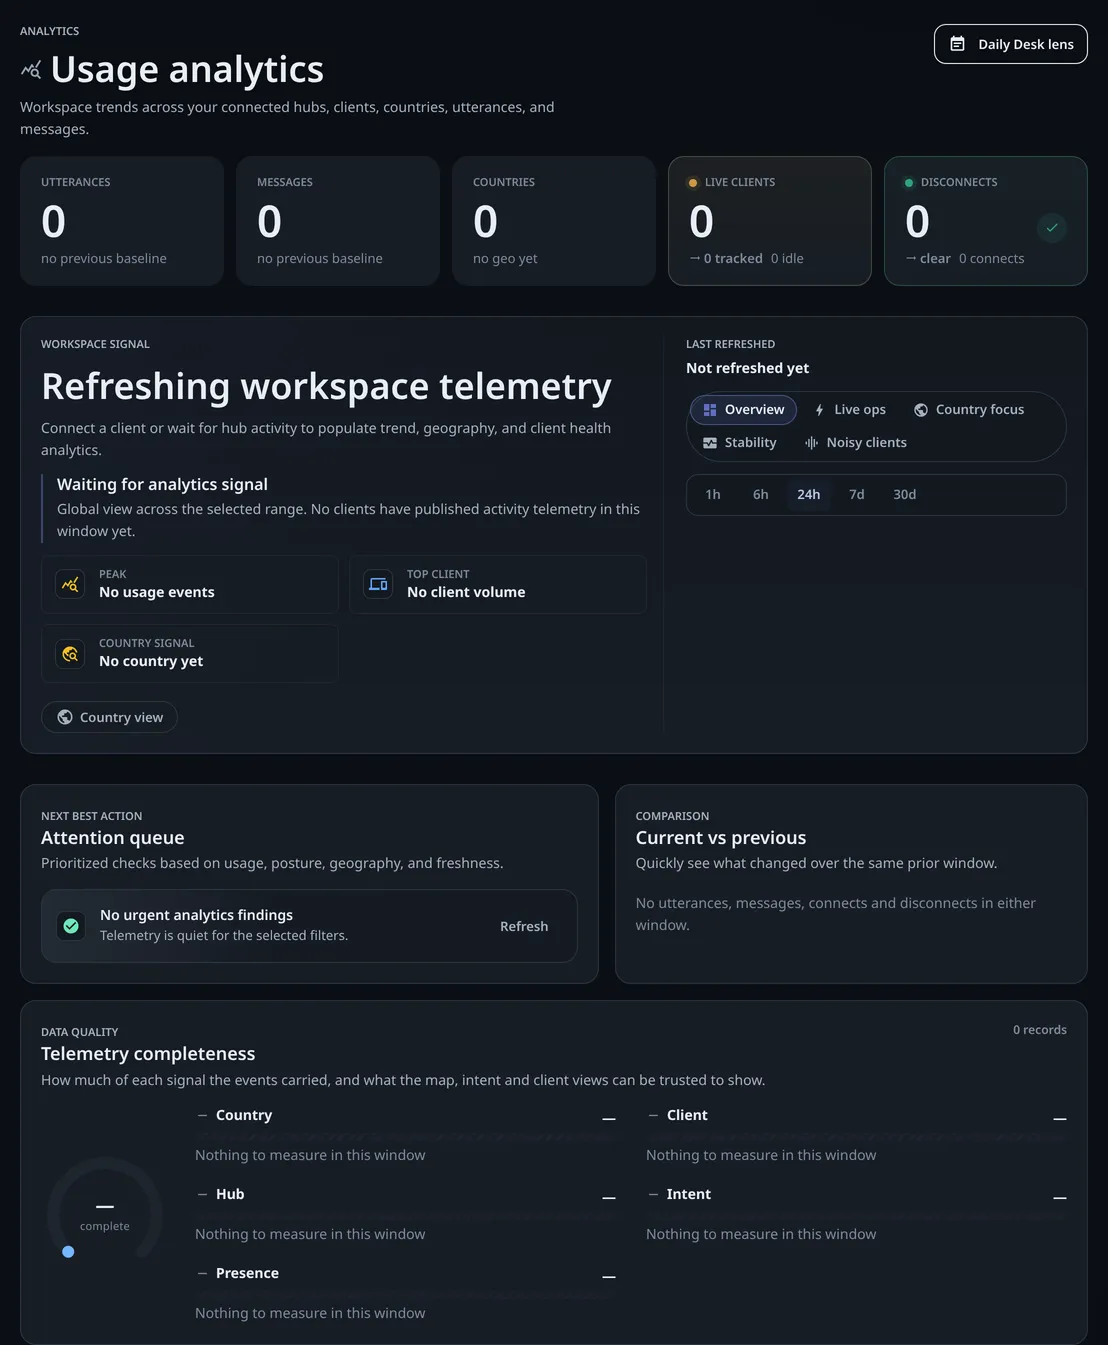This screenshot has height=1345, width=1108.
Task: Select the 24h time range
Action: pos(809,495)
